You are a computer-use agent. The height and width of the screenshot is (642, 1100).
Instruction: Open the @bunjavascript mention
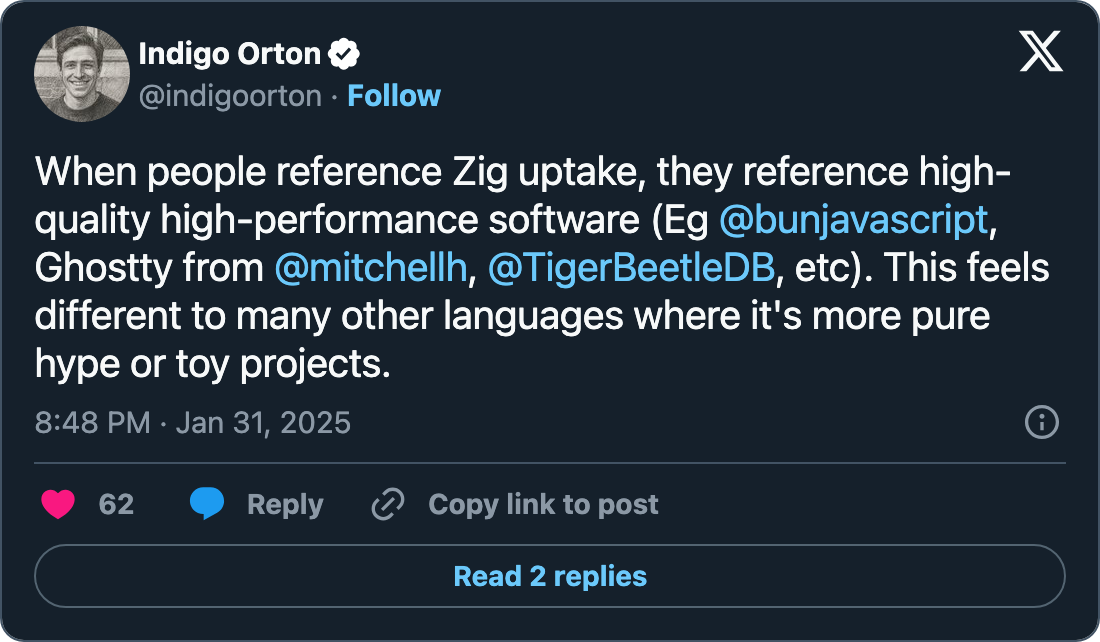click(853, 221)
